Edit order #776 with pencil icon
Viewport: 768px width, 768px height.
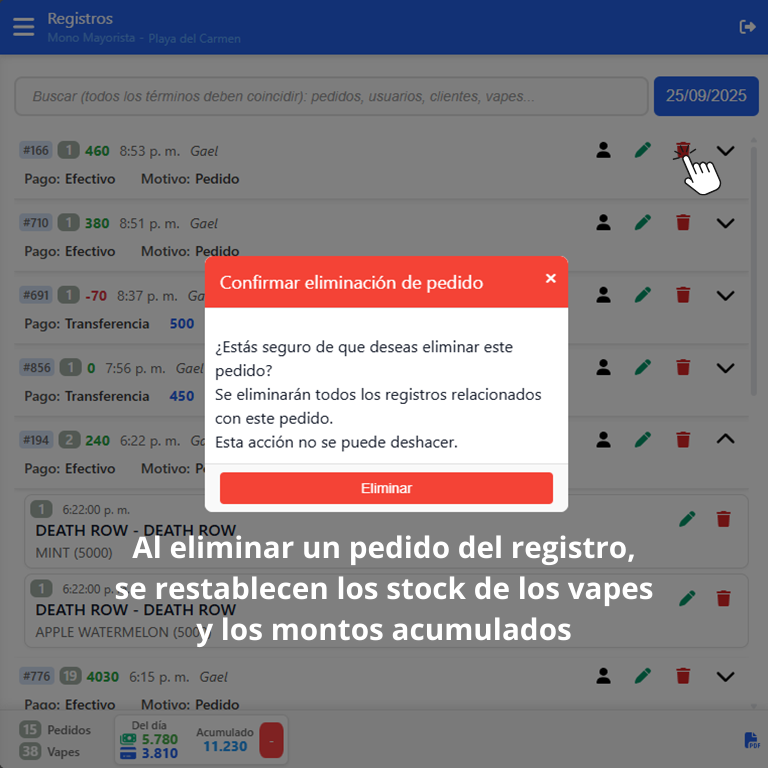tap(643, 676)
